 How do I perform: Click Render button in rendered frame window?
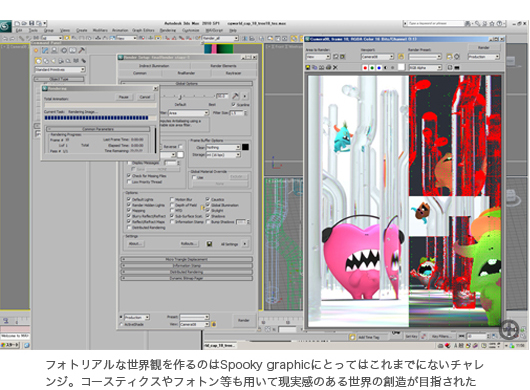483,48
